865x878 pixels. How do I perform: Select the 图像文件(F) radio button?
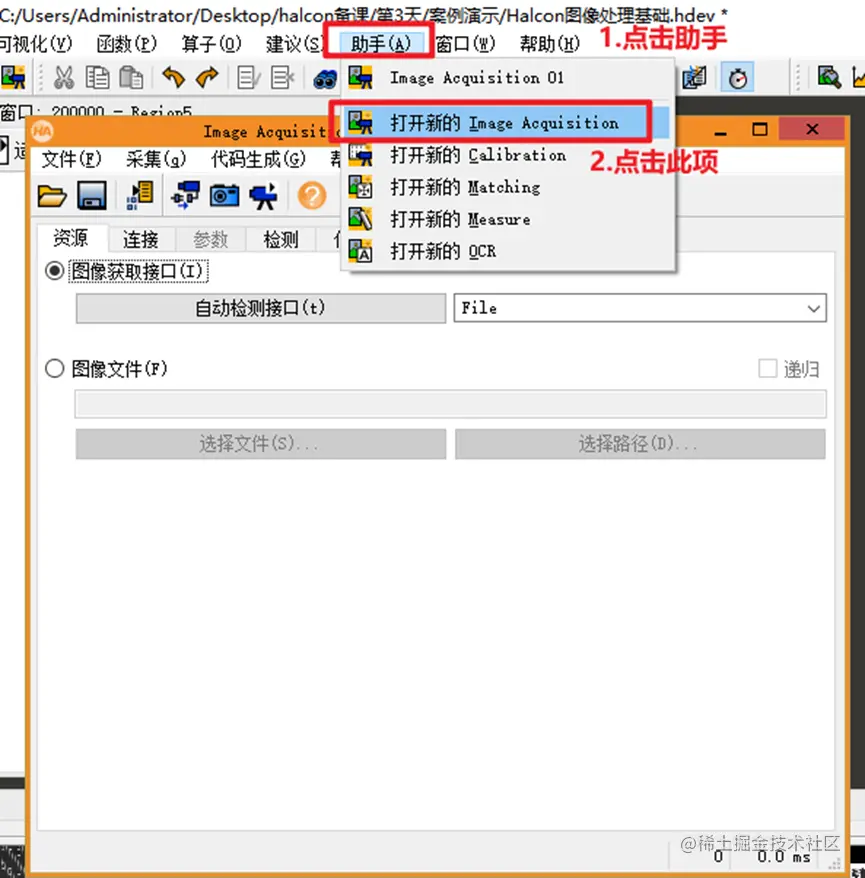(x=54, y=369)
